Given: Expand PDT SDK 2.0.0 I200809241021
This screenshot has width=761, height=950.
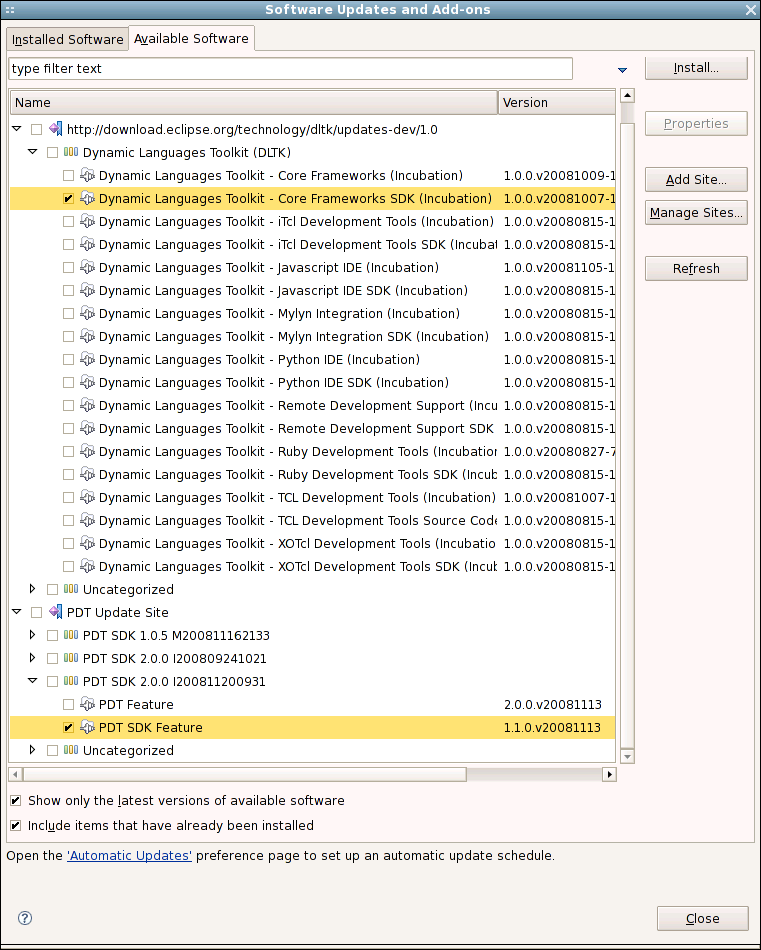Looking at the screenshot, I should [x=33, y=658].
